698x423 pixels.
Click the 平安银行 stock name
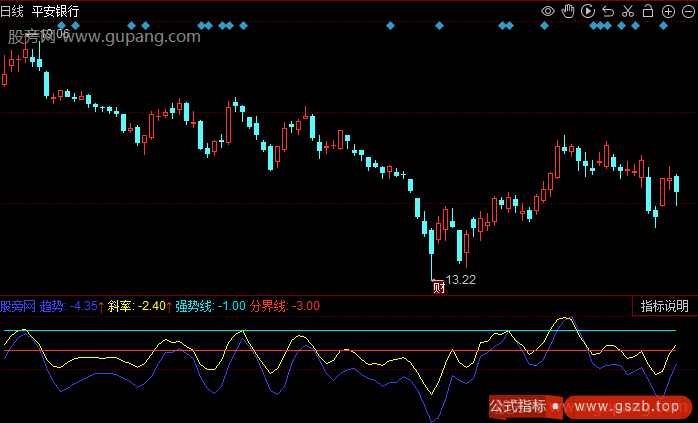[x=56, y=11]
